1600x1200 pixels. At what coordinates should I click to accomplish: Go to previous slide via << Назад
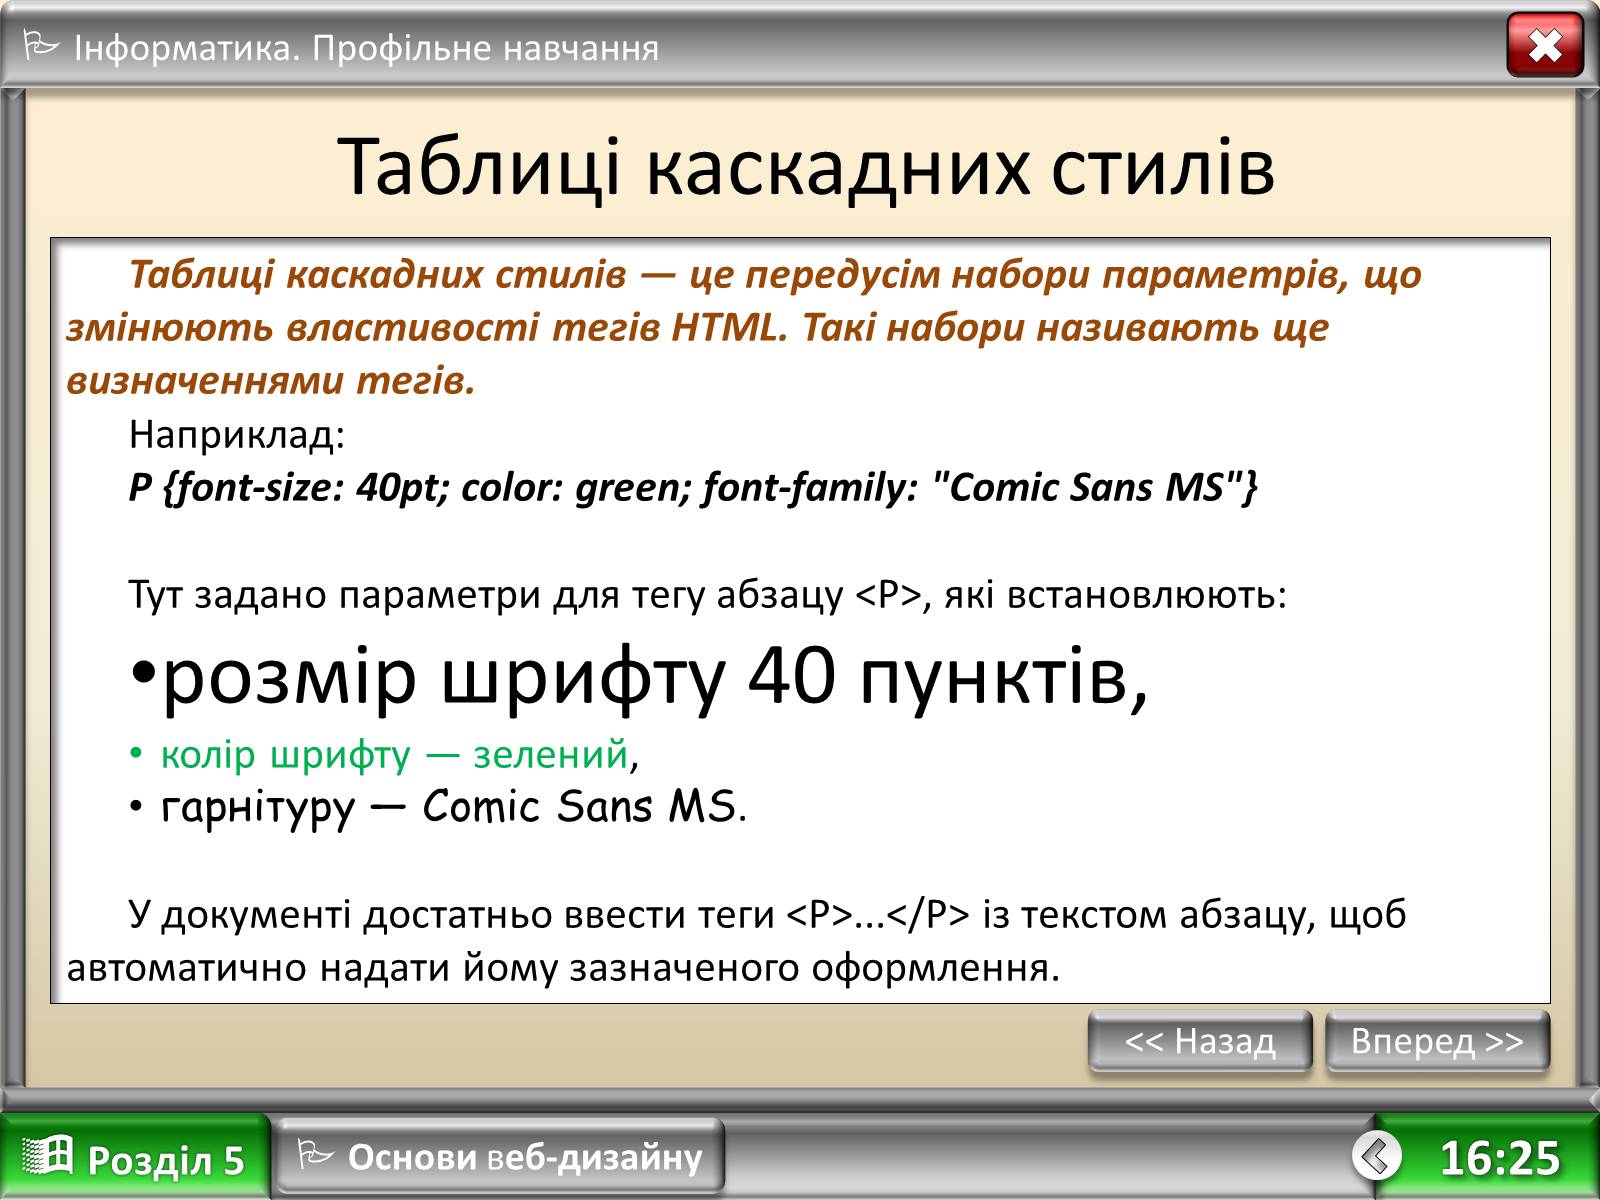click(1200, 1041)
